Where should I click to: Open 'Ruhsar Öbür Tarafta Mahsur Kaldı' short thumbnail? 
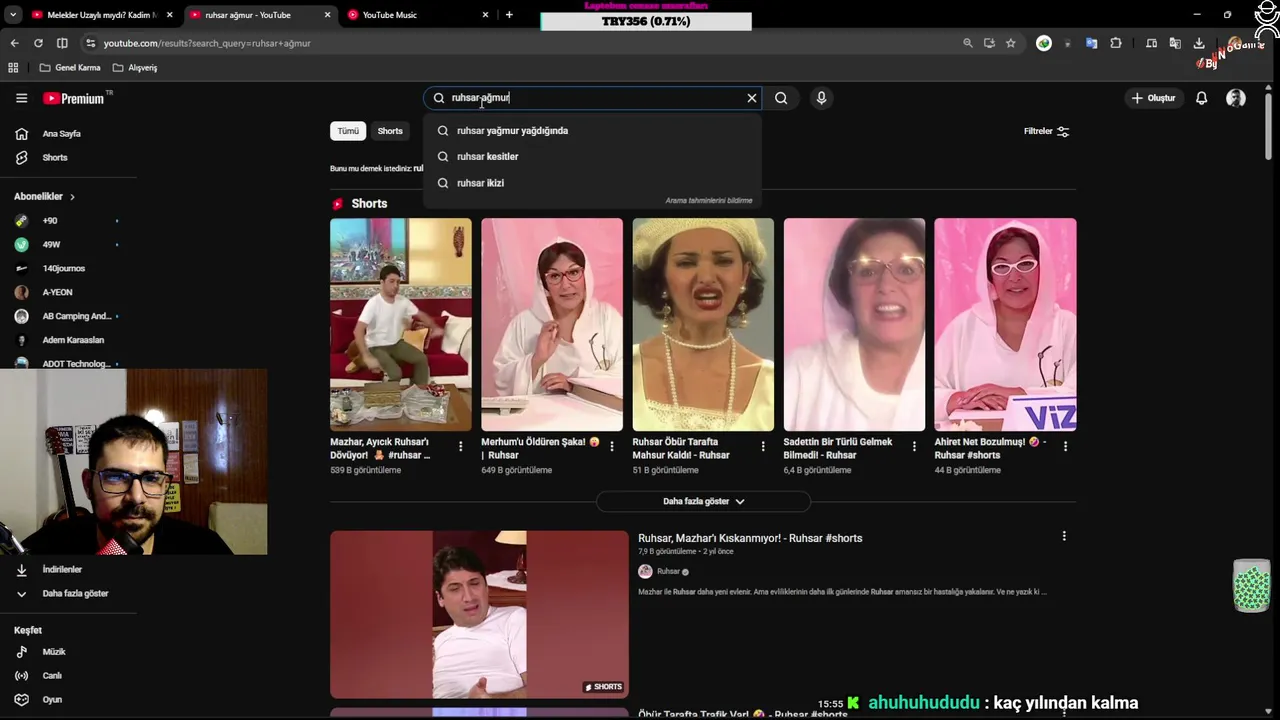point(703,324)
